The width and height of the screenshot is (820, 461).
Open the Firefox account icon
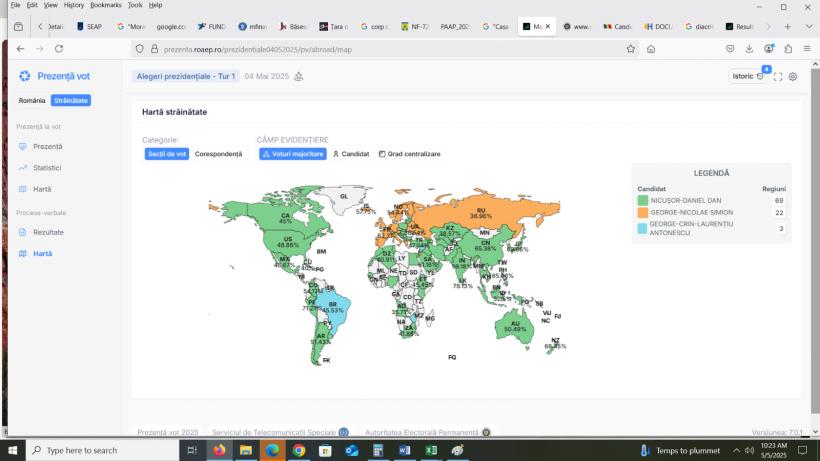769,49
